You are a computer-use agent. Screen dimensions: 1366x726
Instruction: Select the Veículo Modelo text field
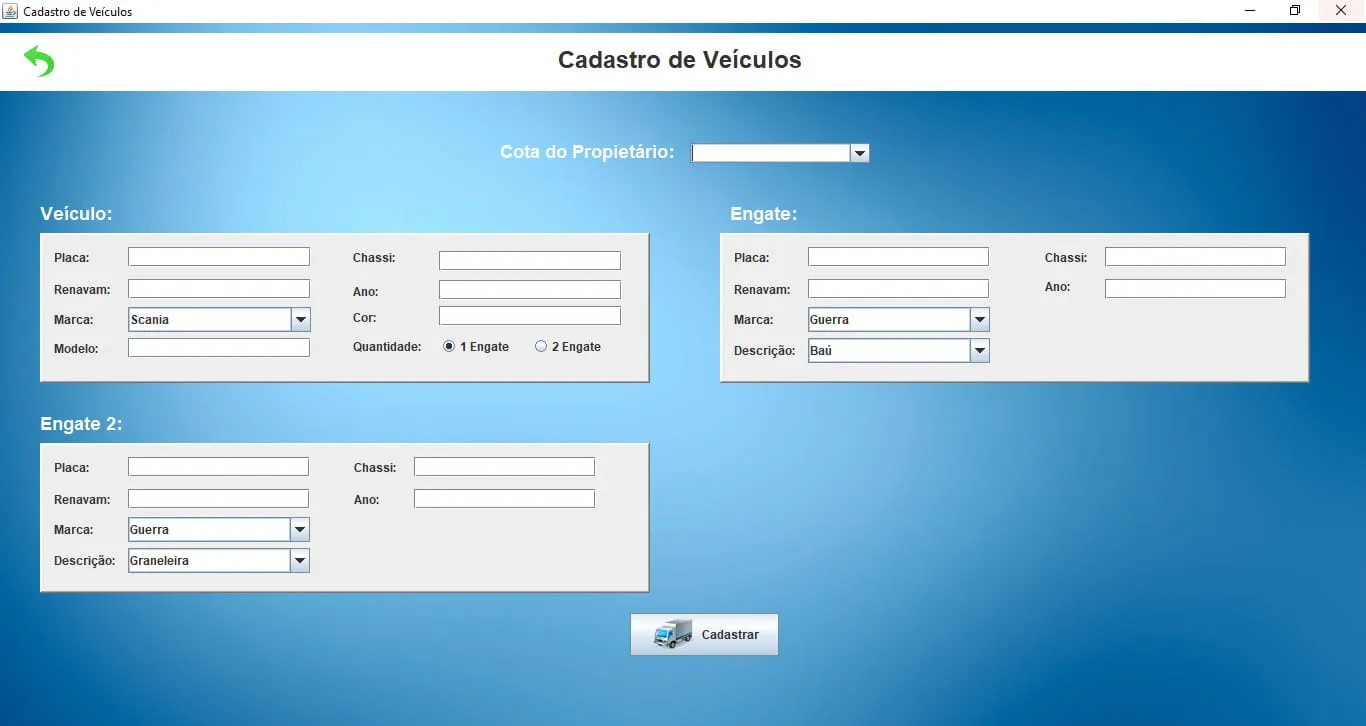pos(219,348)
